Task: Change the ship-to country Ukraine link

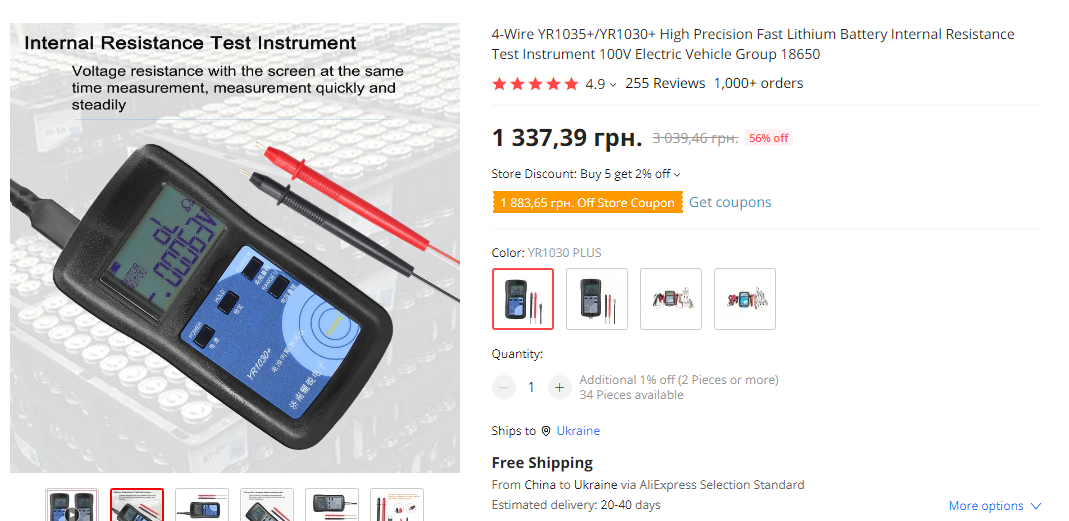Action: click(x=578, y=431)
